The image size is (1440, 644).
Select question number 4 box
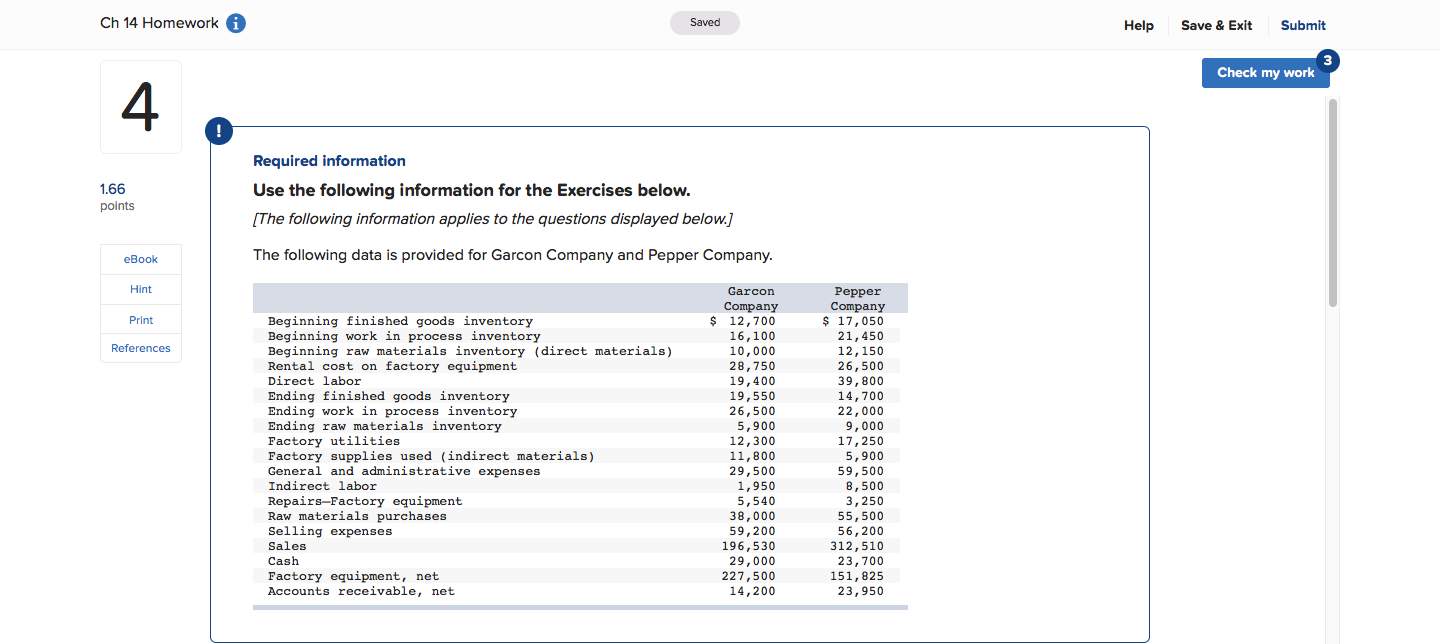pyautogui.click(x=141, y=107)
